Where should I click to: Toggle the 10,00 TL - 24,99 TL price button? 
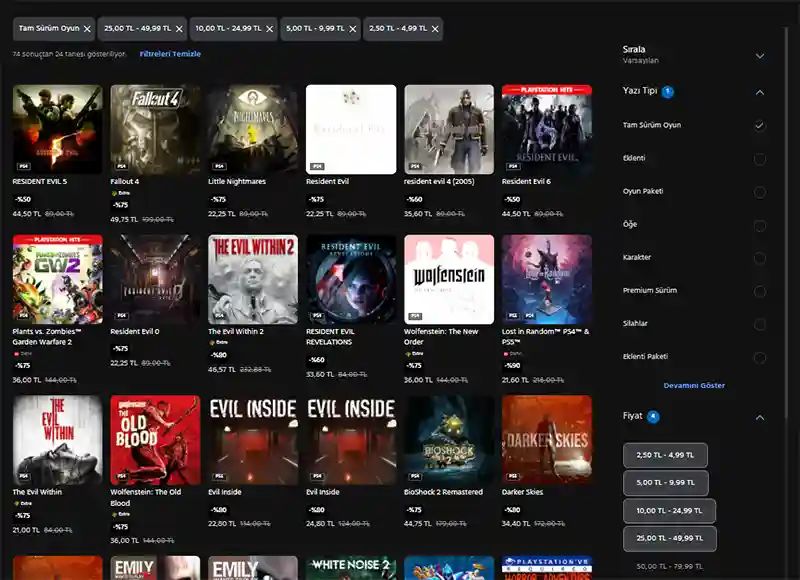(669, 511)
